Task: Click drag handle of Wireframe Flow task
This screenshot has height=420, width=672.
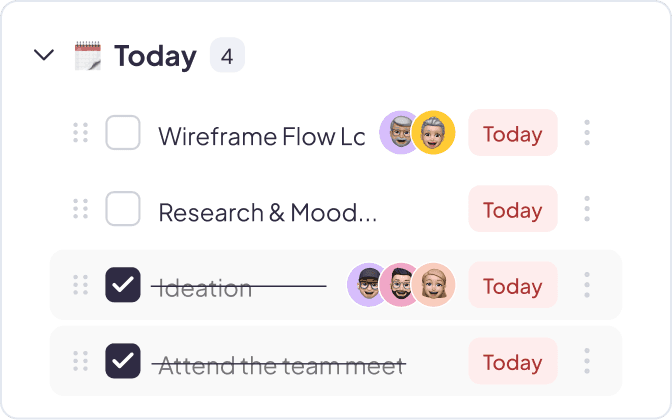Action: [x=81, y=133]
